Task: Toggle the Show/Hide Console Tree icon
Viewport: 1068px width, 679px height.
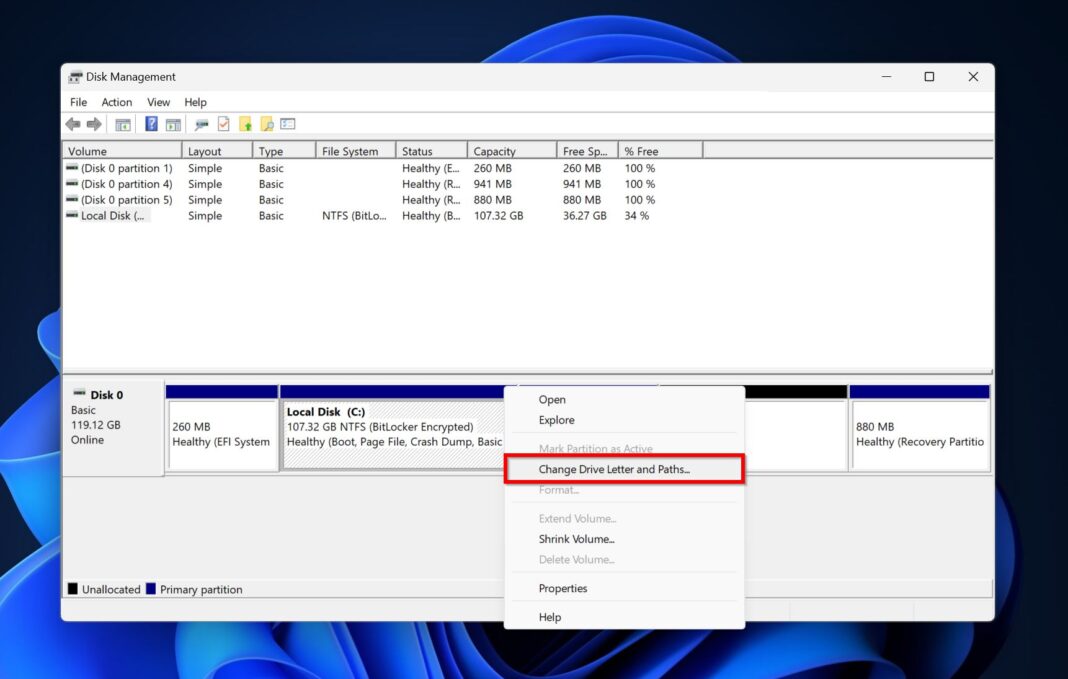Action: click(x=123, y=123)
